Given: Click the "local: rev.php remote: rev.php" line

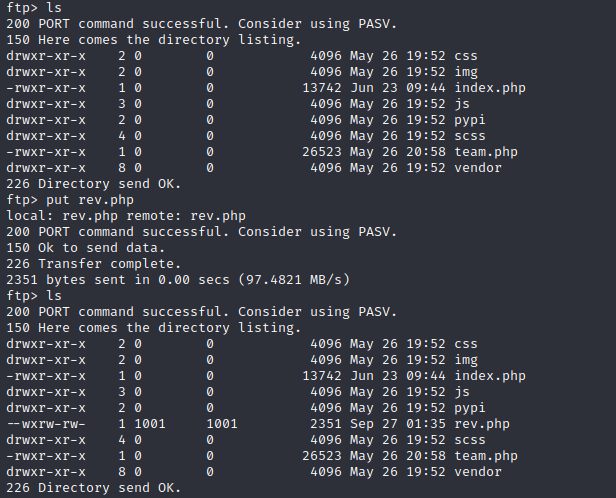Looking at the screenshot, I should (x=125, y=215).
